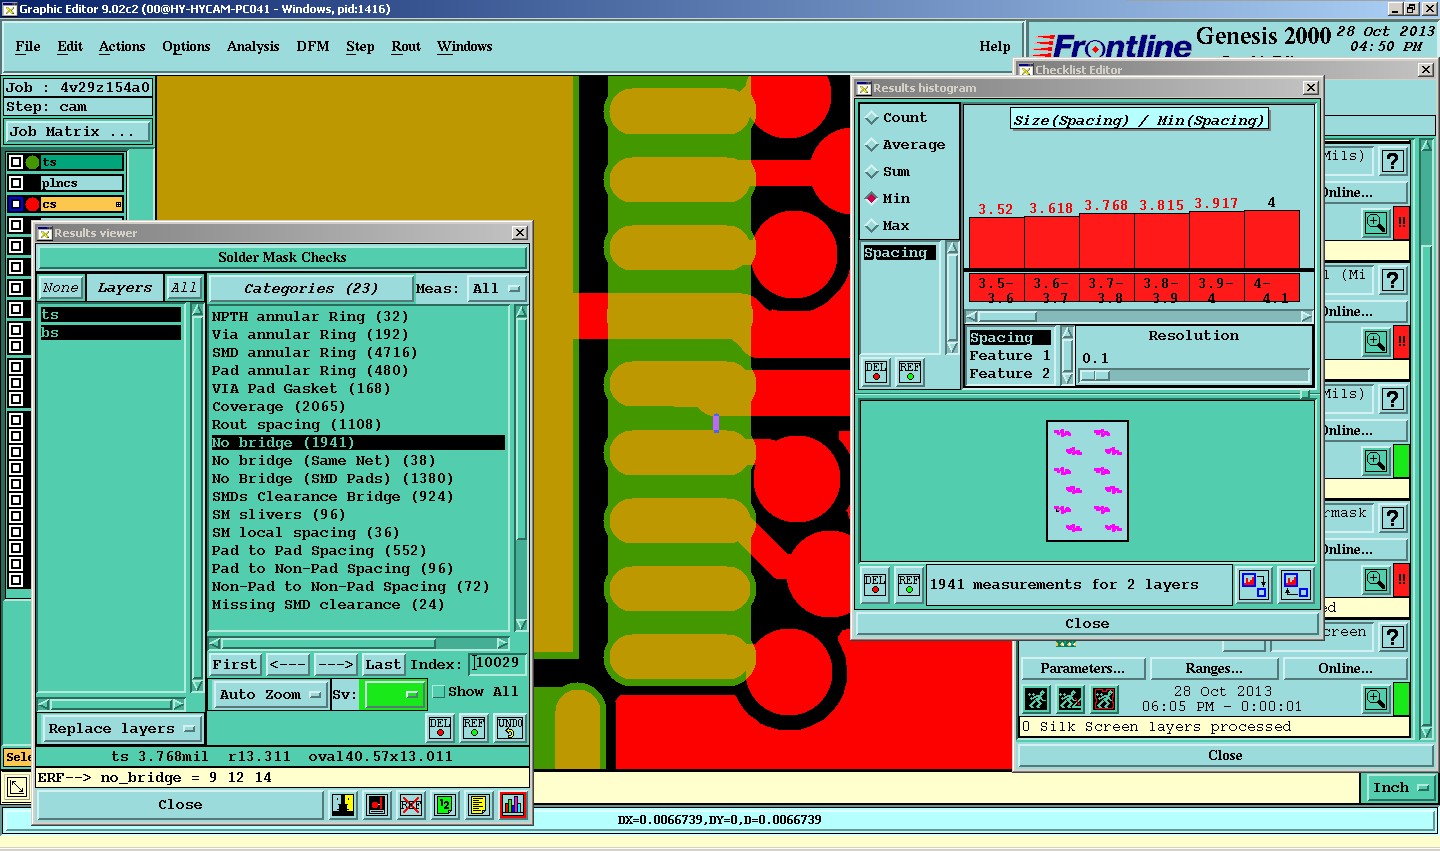Open the Analysis menu
1440x851 pixels.
[253, 47]
